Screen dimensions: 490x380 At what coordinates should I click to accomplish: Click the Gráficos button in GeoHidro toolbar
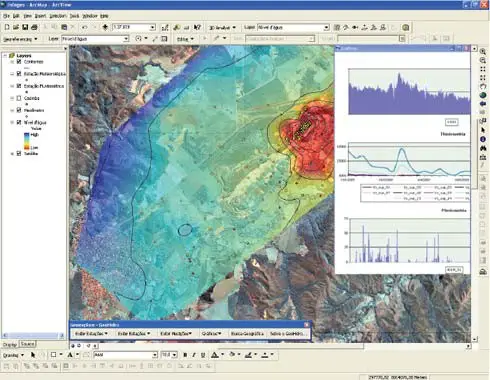[211, 333]
